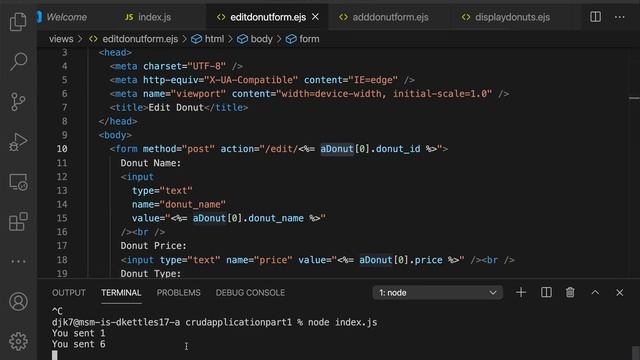Open the OUTPUT panel tab

coord(69,293)
